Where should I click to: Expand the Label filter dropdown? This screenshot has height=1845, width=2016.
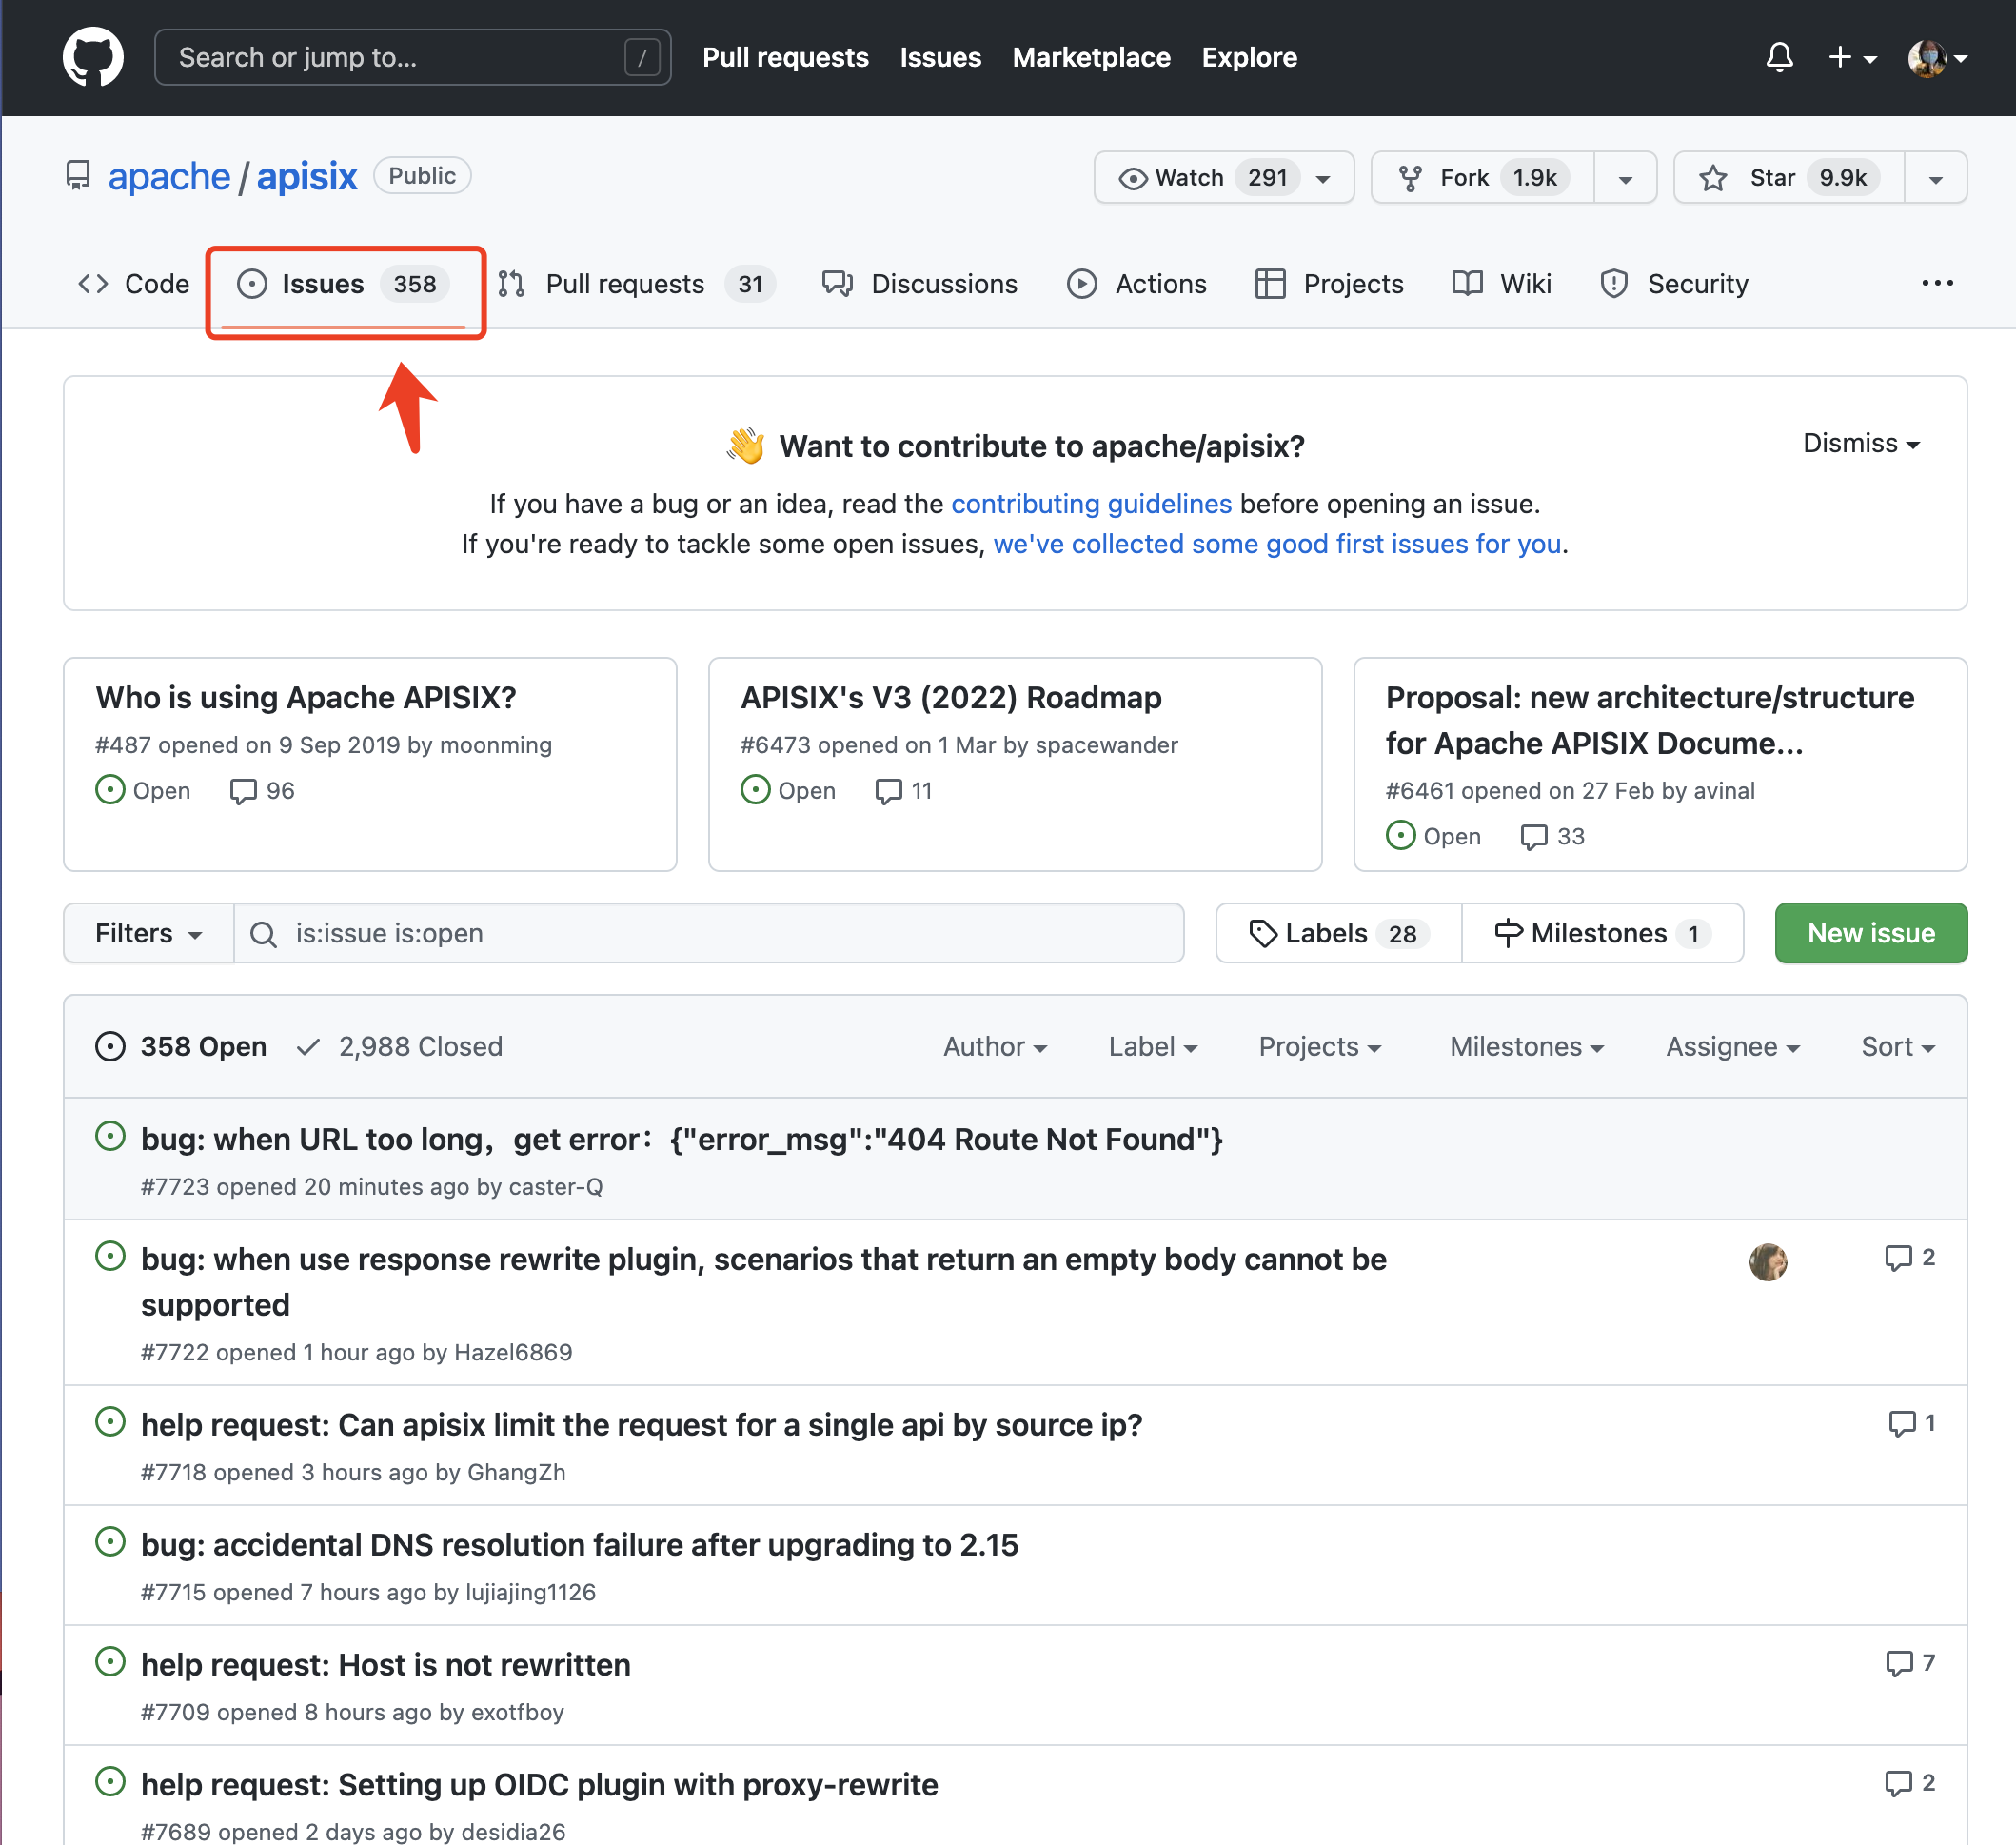[1153, 1046]
